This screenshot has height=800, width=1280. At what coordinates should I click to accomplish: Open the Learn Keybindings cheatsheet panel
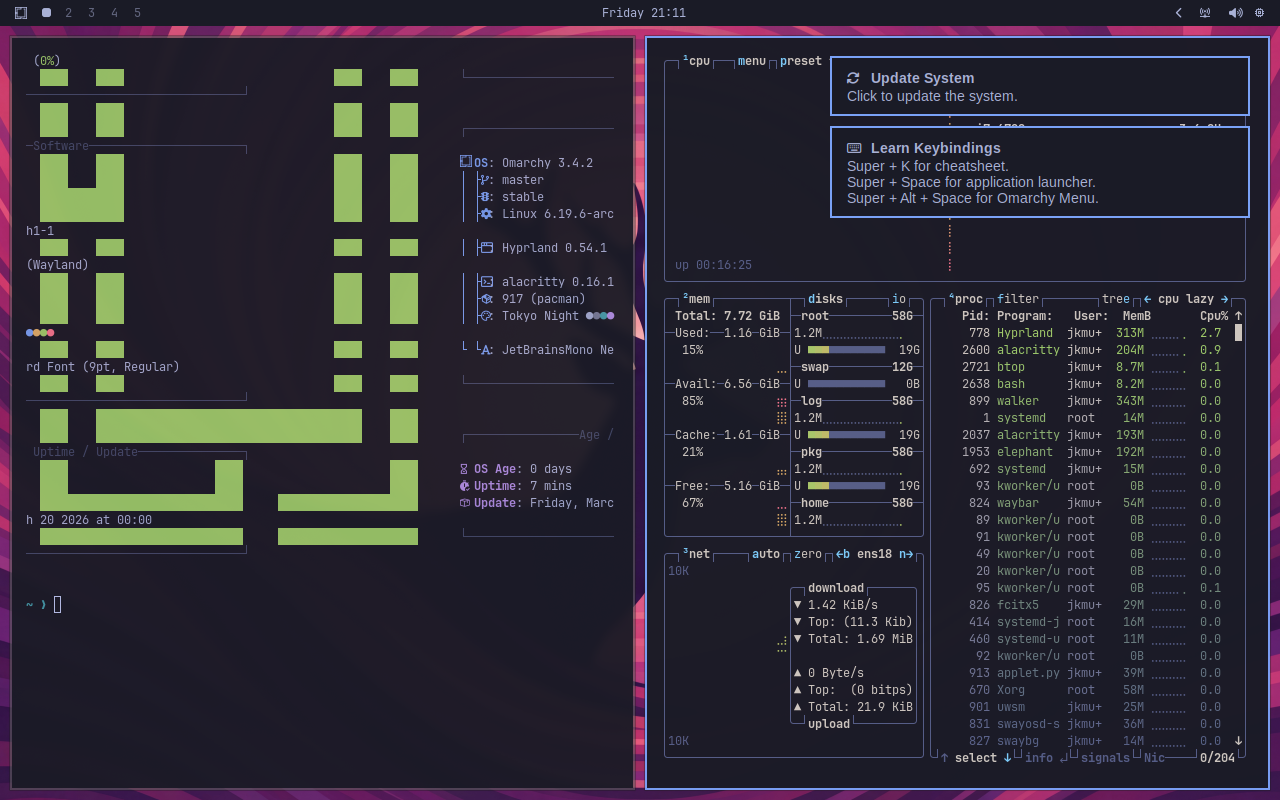1040,171
